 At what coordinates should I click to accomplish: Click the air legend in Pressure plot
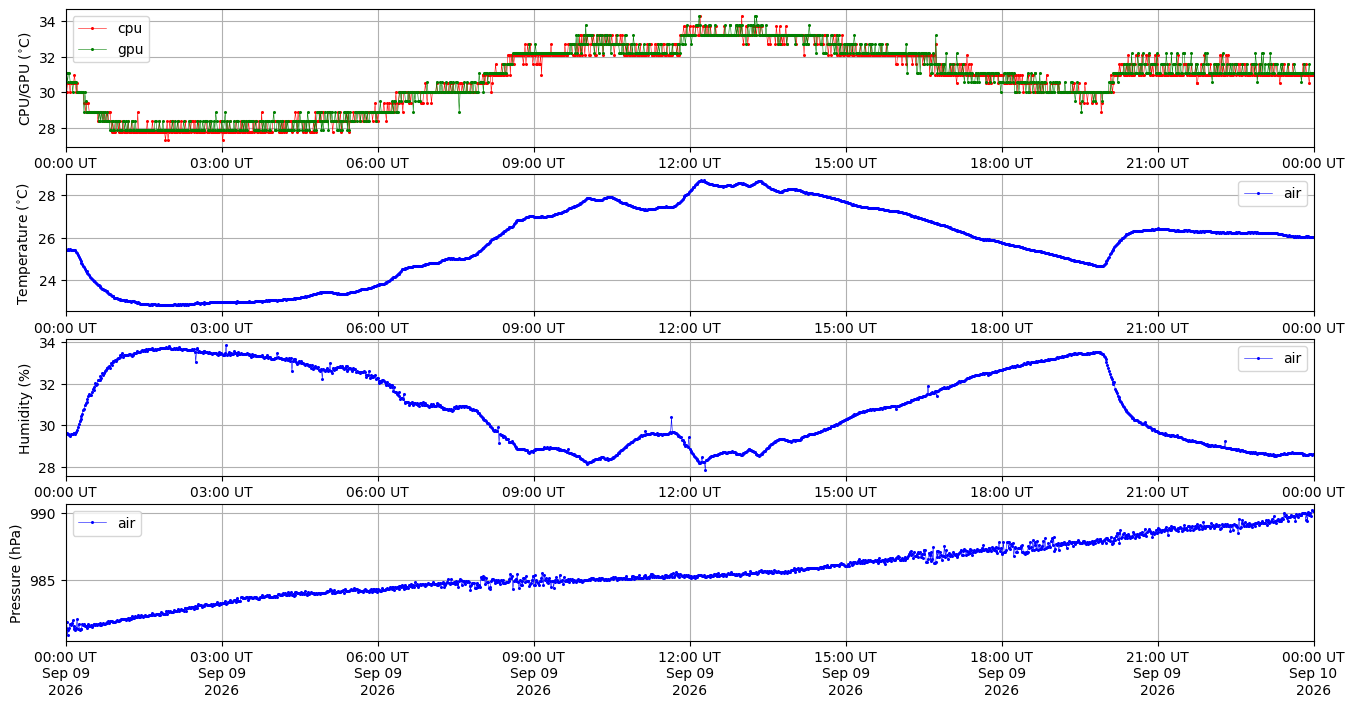(107, 523)
